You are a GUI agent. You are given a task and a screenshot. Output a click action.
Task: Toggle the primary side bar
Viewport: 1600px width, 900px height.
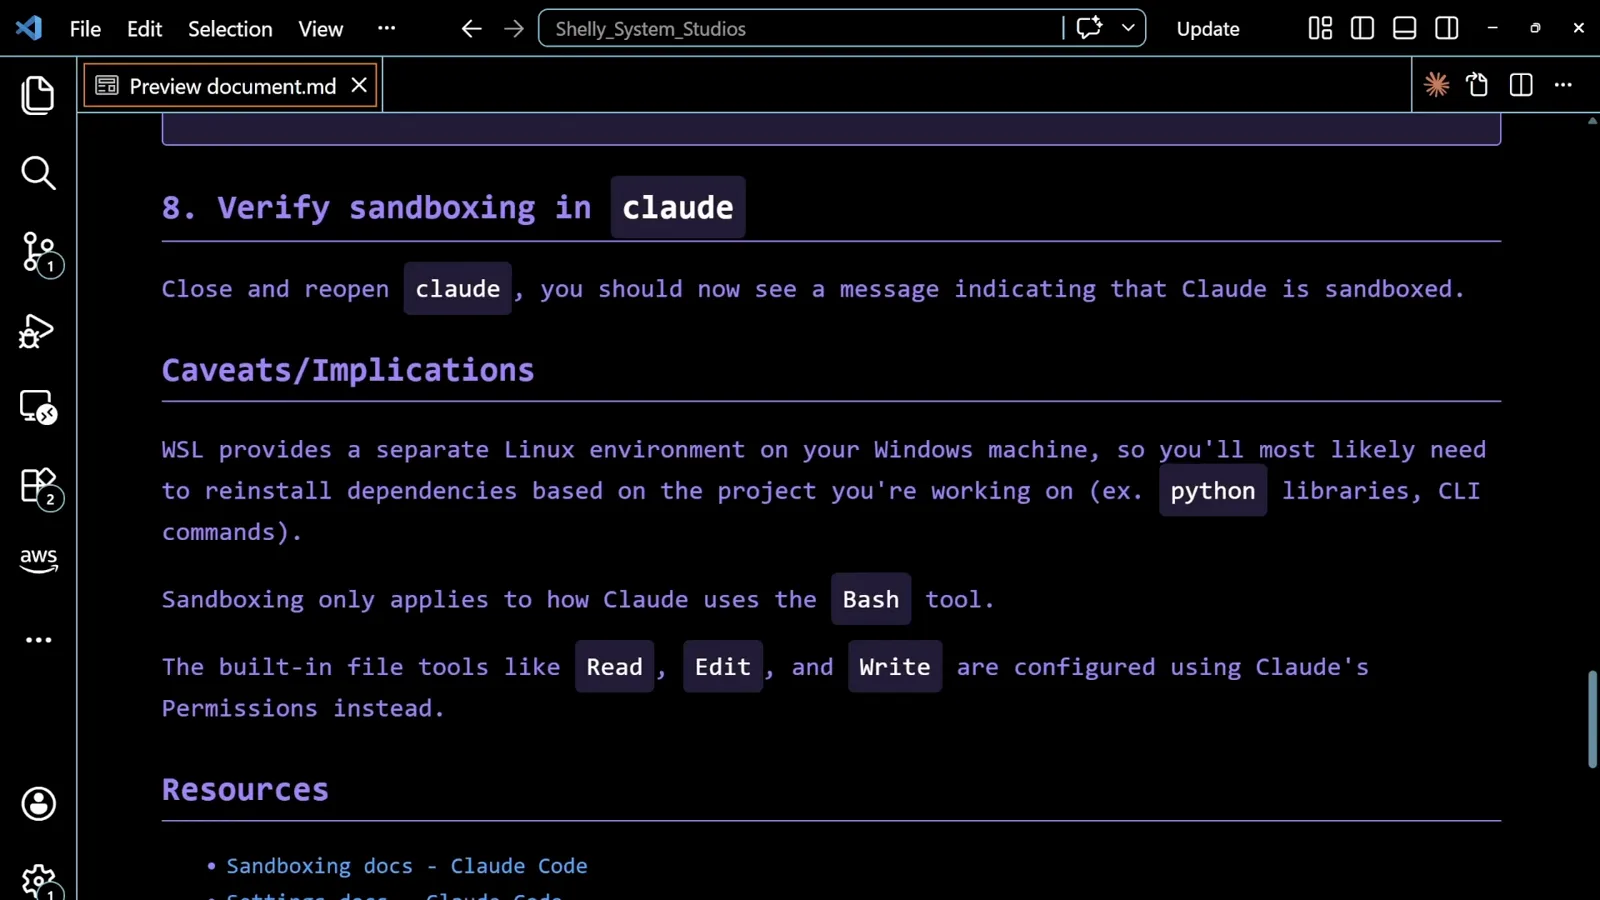pos(1362,28)
